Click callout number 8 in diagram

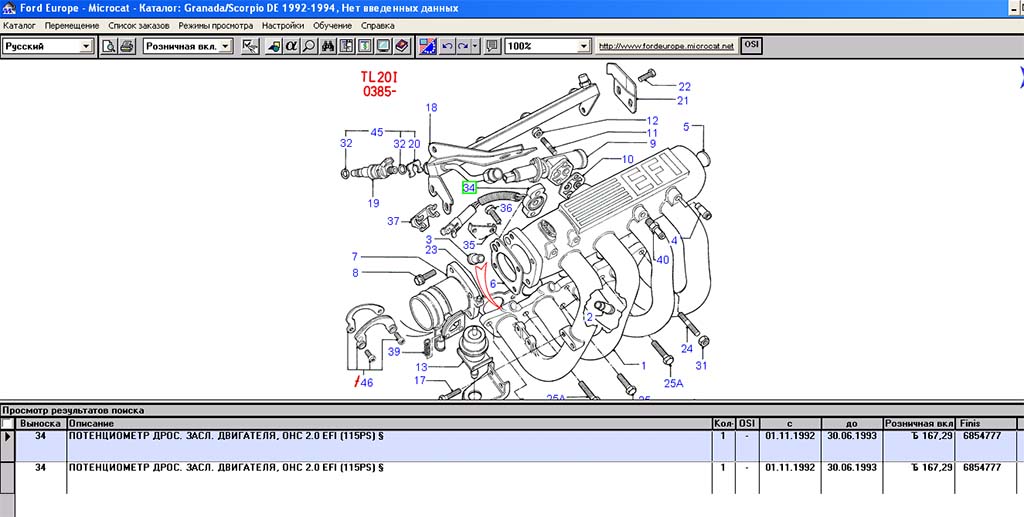pyautogui.click(x=355, y=273)
